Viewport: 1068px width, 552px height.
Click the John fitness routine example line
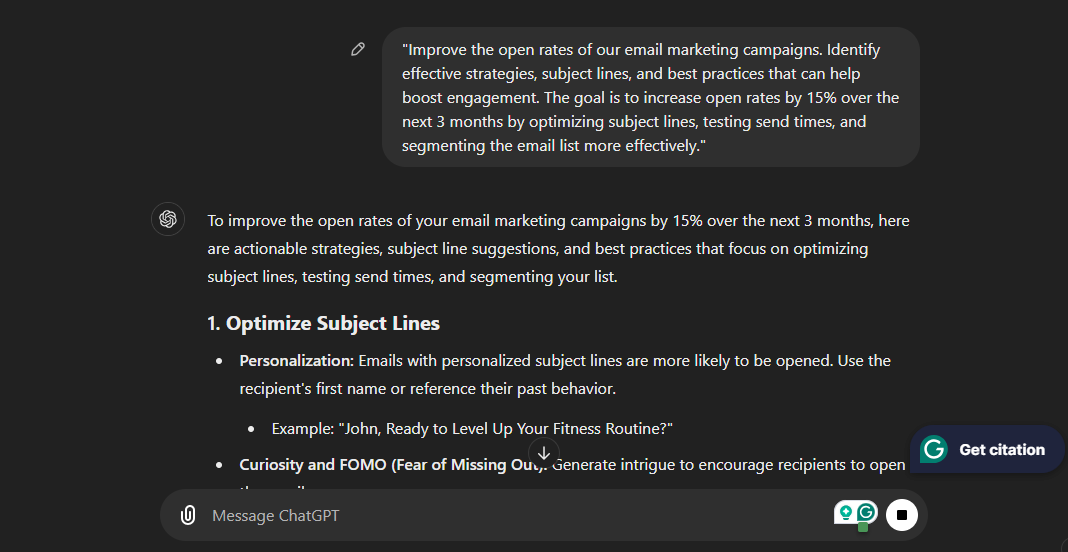pos(472,429)
